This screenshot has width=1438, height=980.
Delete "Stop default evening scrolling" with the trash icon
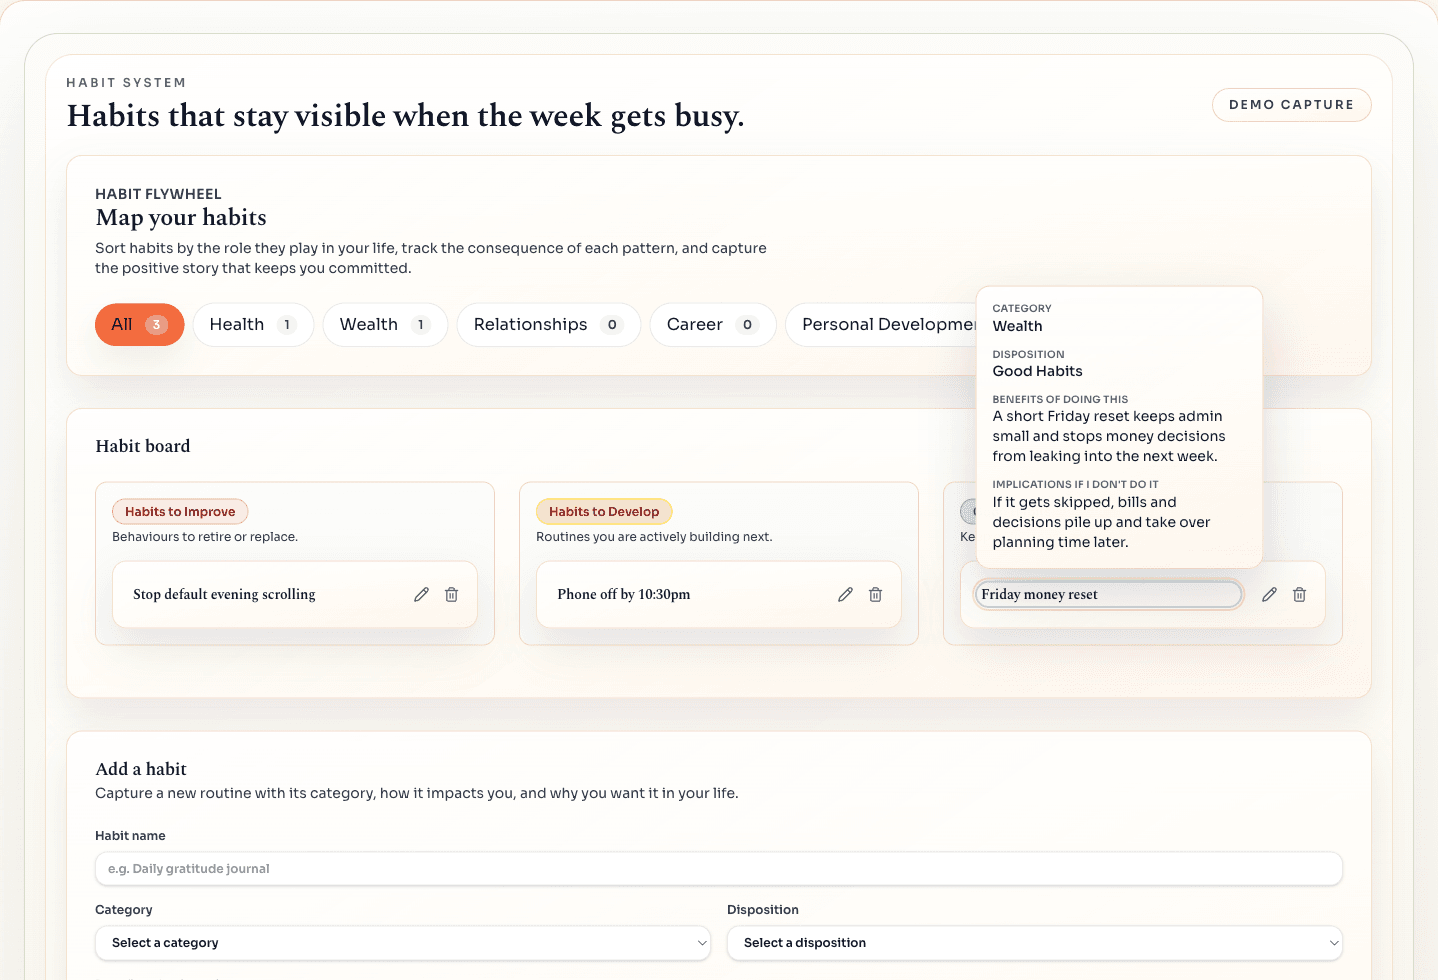coord(451,594)
